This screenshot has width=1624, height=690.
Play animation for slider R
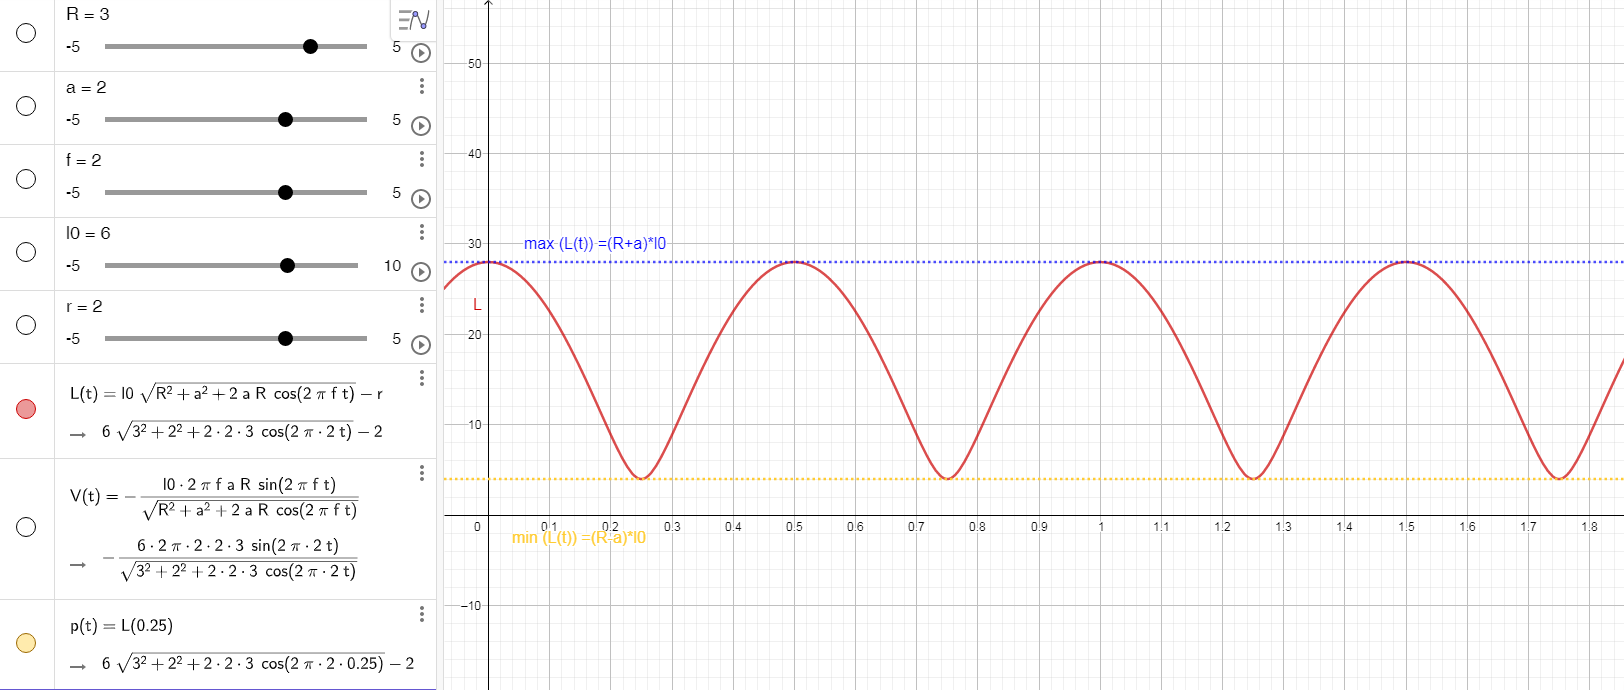(x=421, y=53)
